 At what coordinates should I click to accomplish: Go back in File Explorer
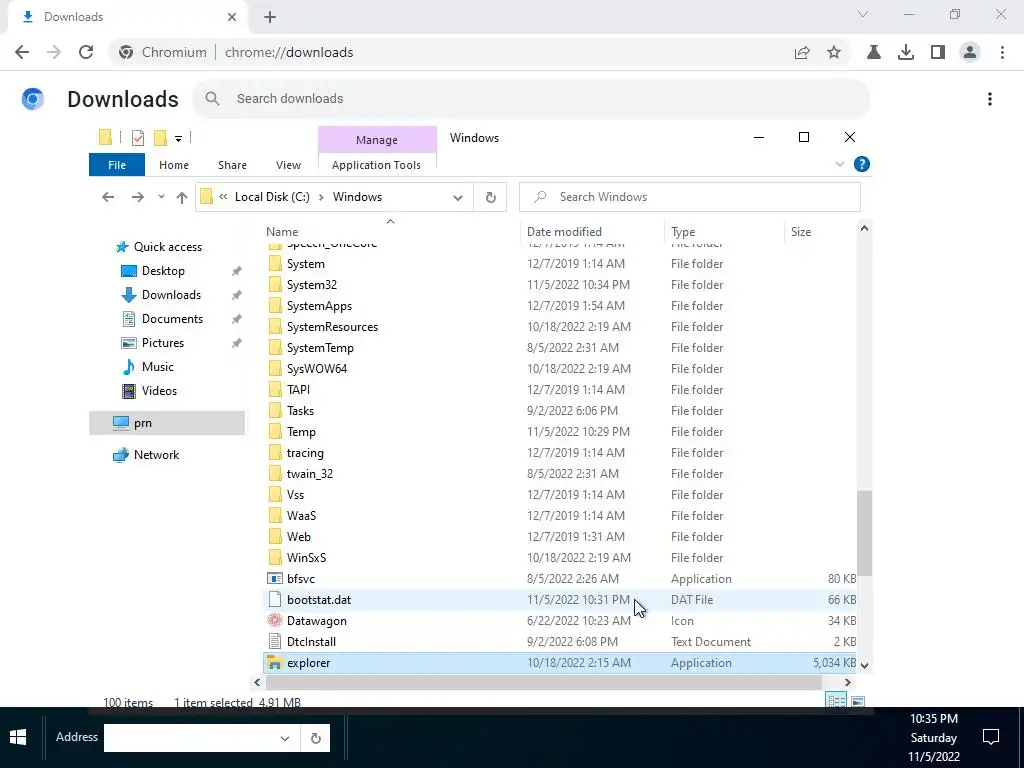pos(108,197)
